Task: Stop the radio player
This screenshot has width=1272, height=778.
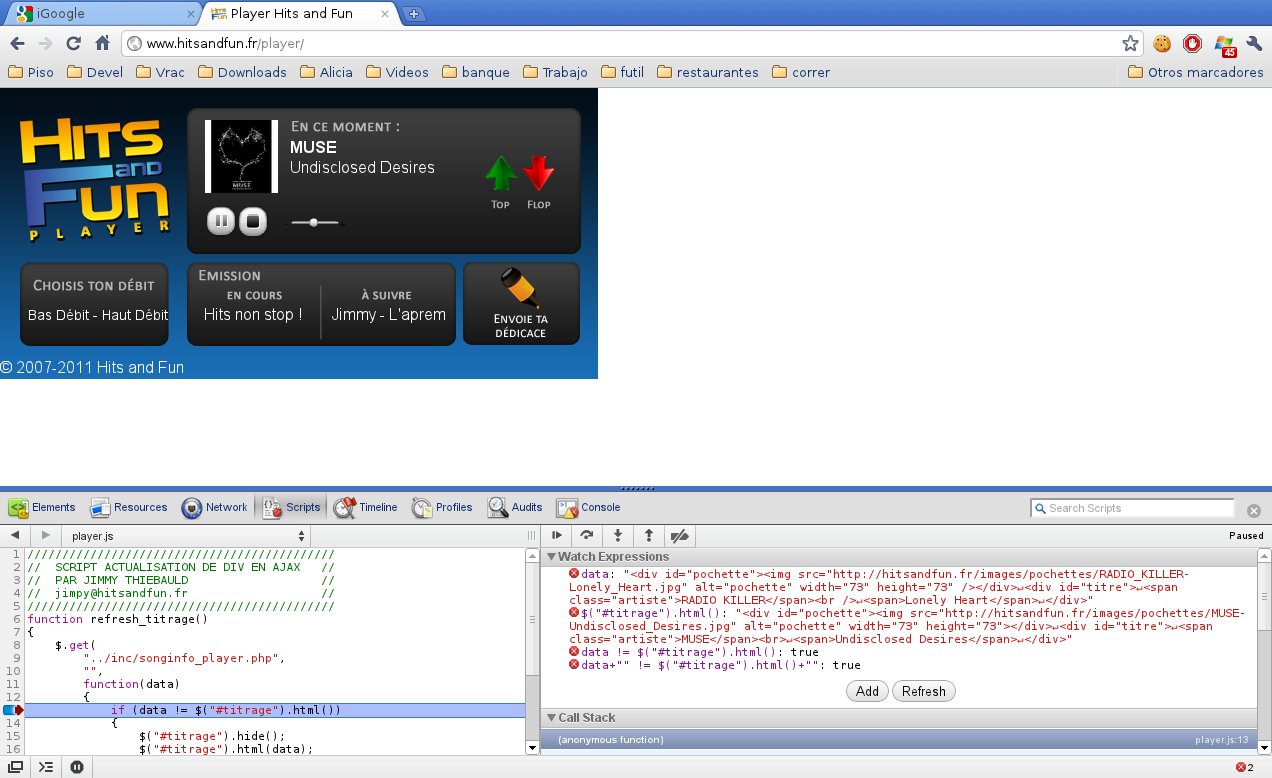Action: tap(253, 221)
